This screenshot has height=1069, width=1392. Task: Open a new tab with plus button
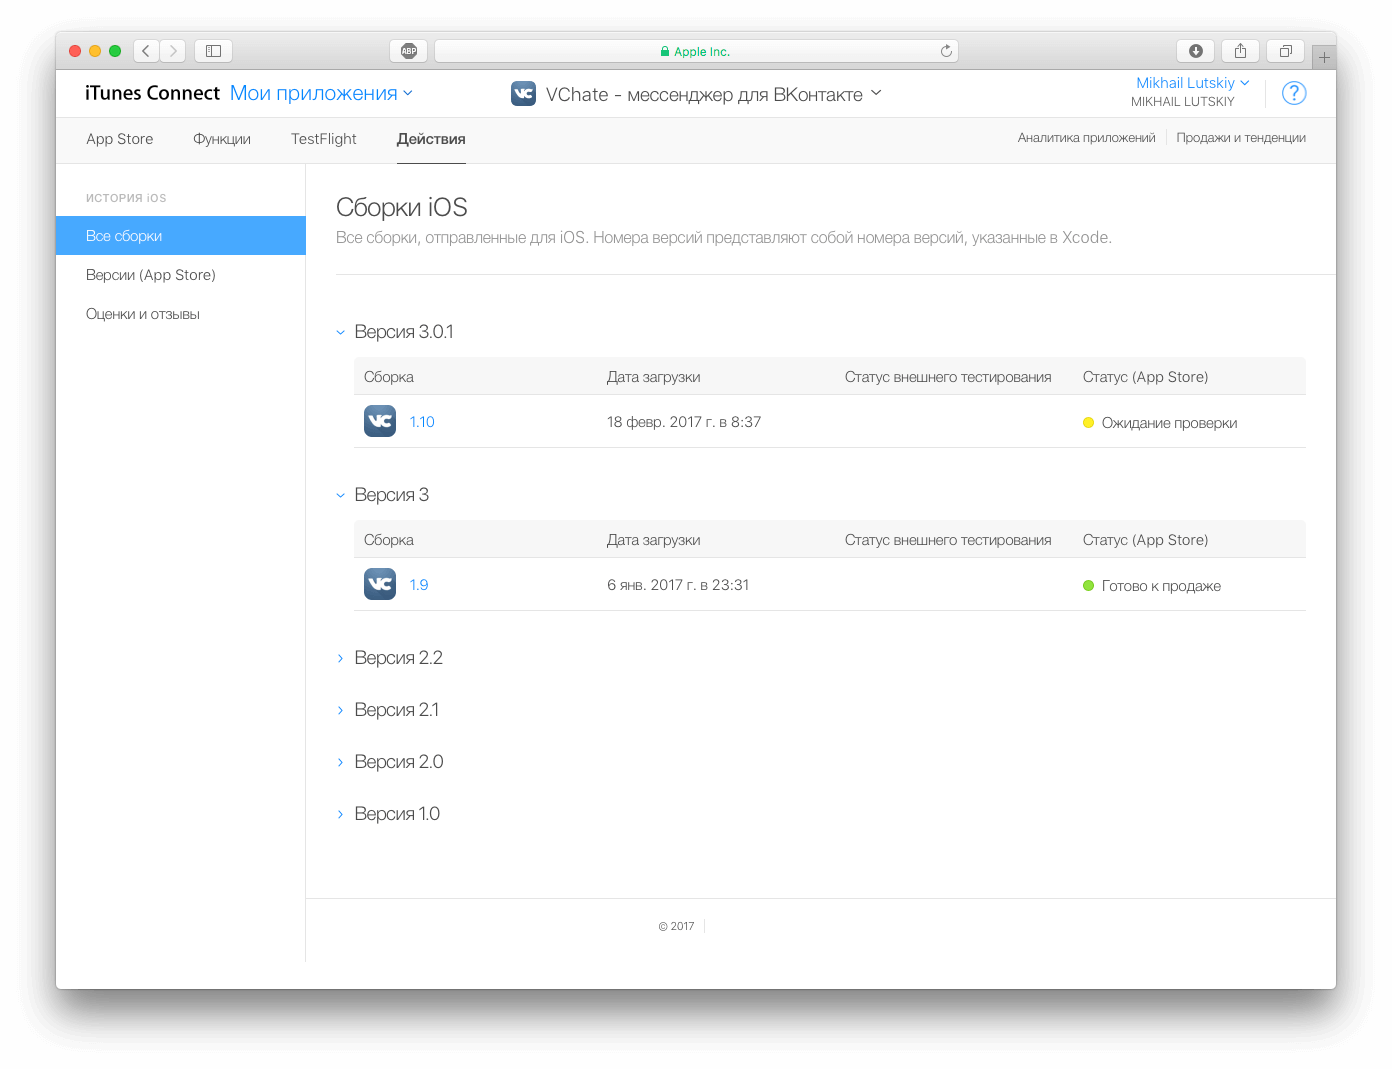click(1324, 58)
